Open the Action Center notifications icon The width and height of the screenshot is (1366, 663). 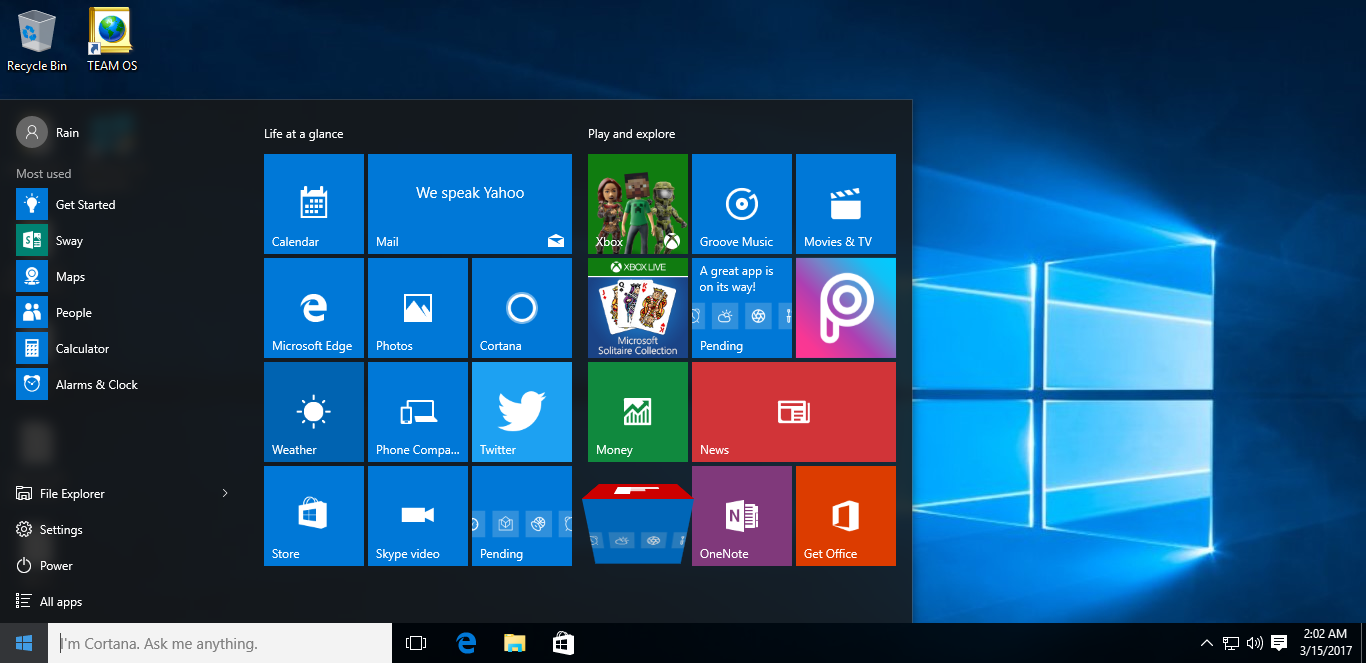click(x=1279, y=643)
